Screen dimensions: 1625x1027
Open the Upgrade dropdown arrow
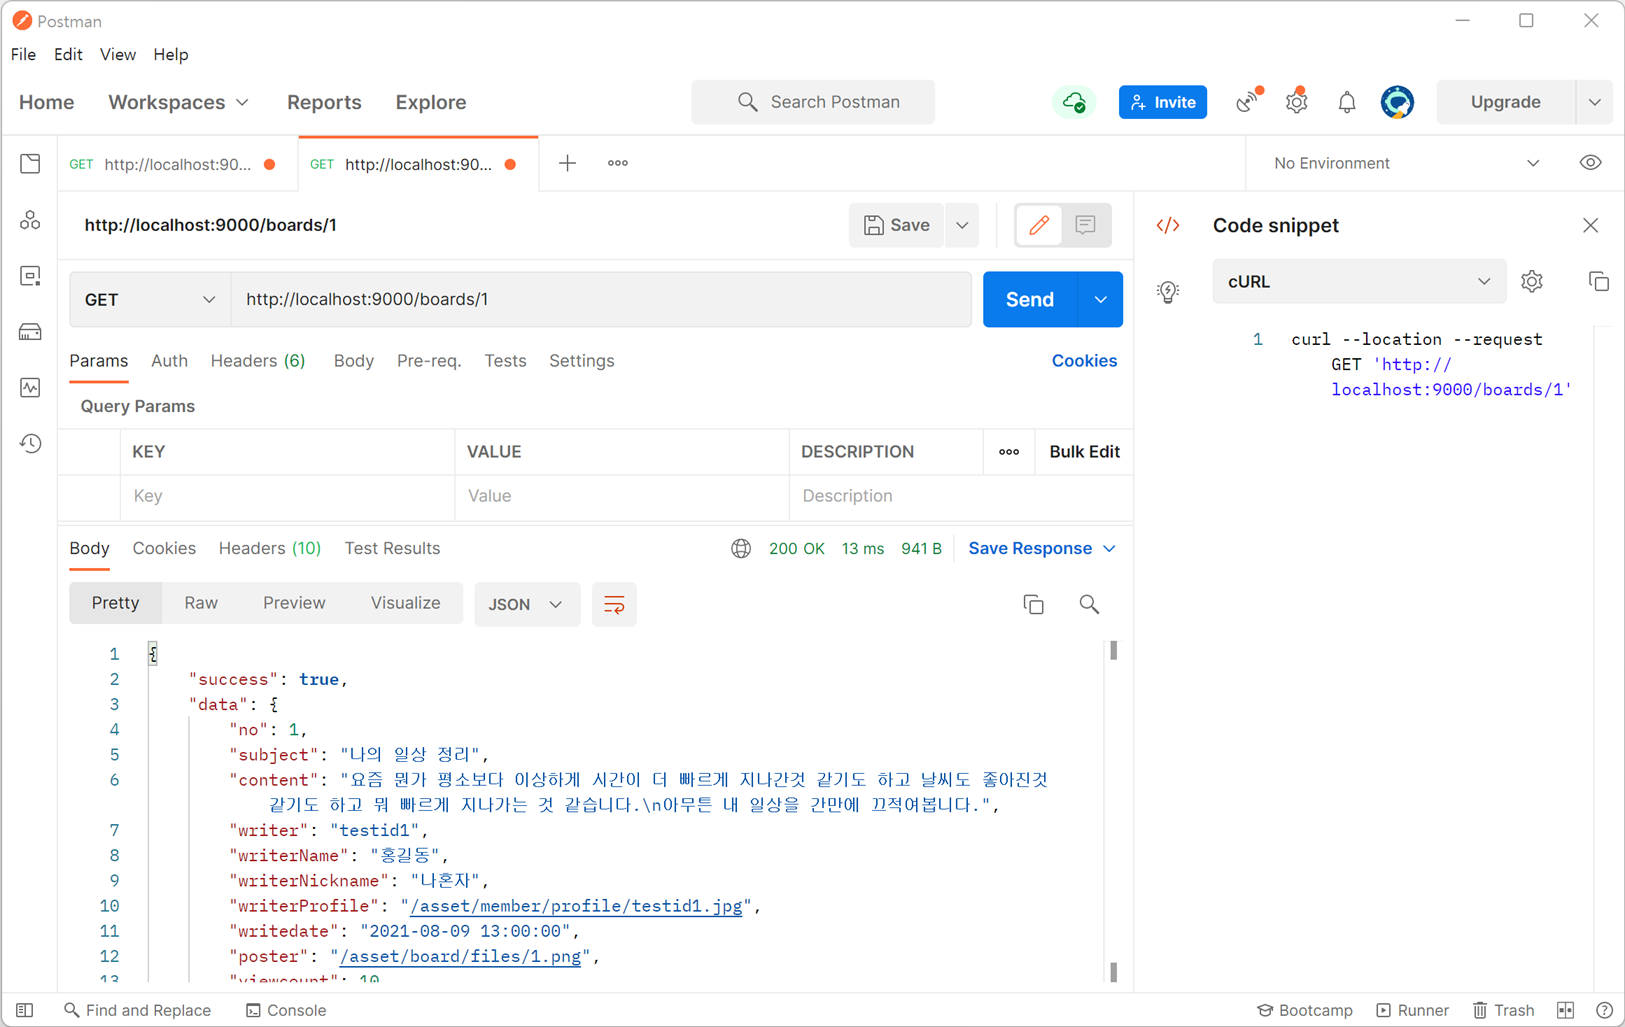point(1594,102)
